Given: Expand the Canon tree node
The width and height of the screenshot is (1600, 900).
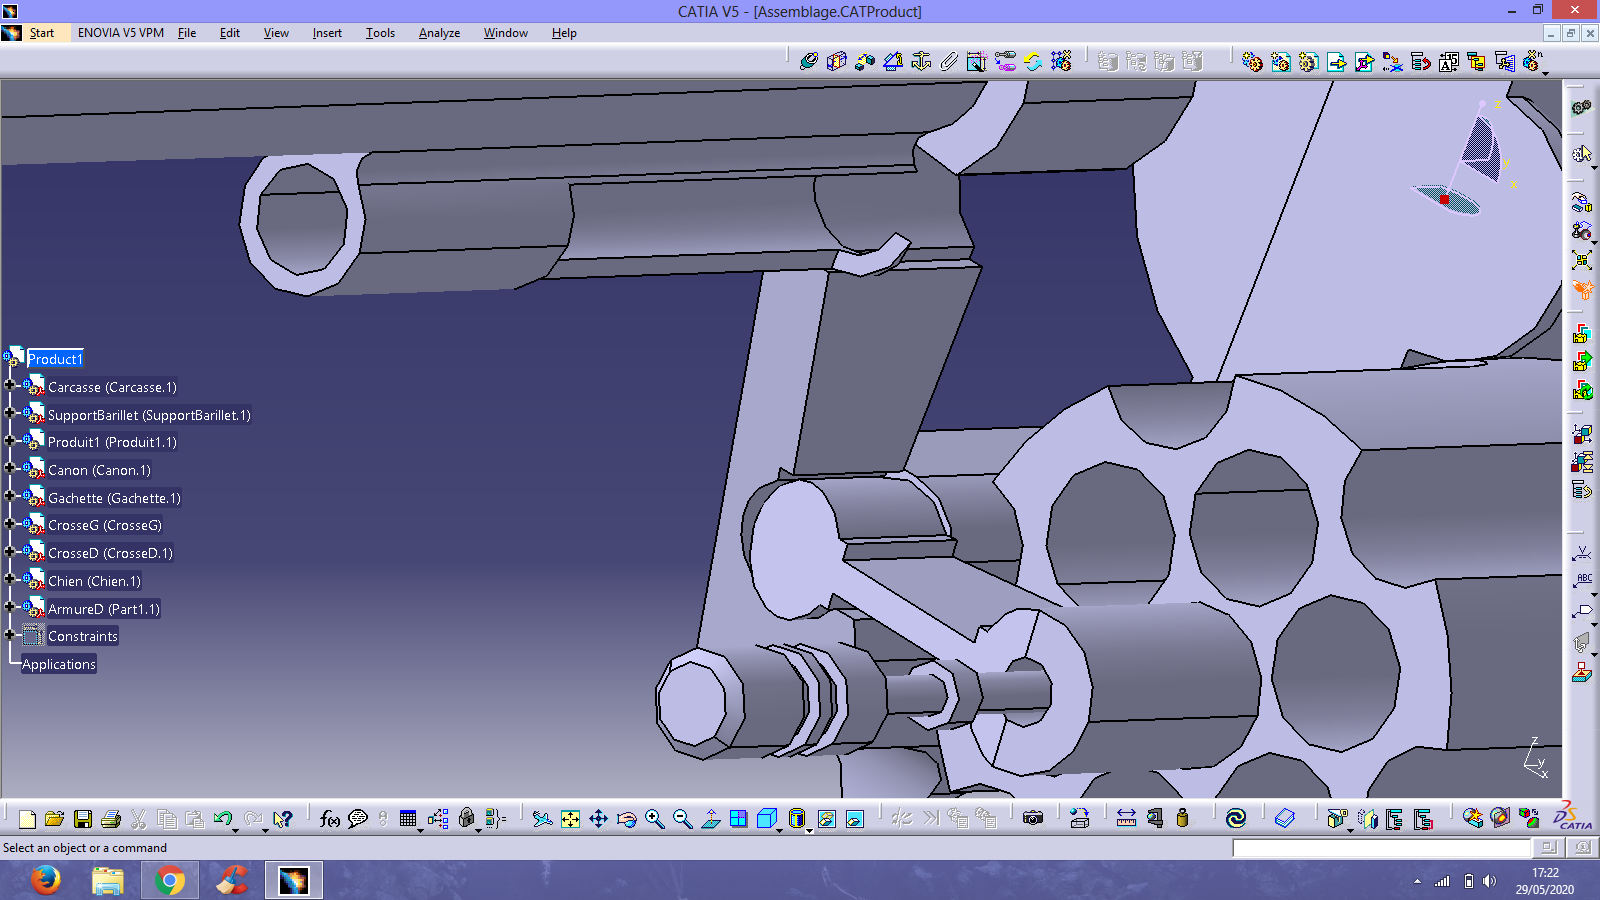Looking at the screenshot, I should [10, 468].
